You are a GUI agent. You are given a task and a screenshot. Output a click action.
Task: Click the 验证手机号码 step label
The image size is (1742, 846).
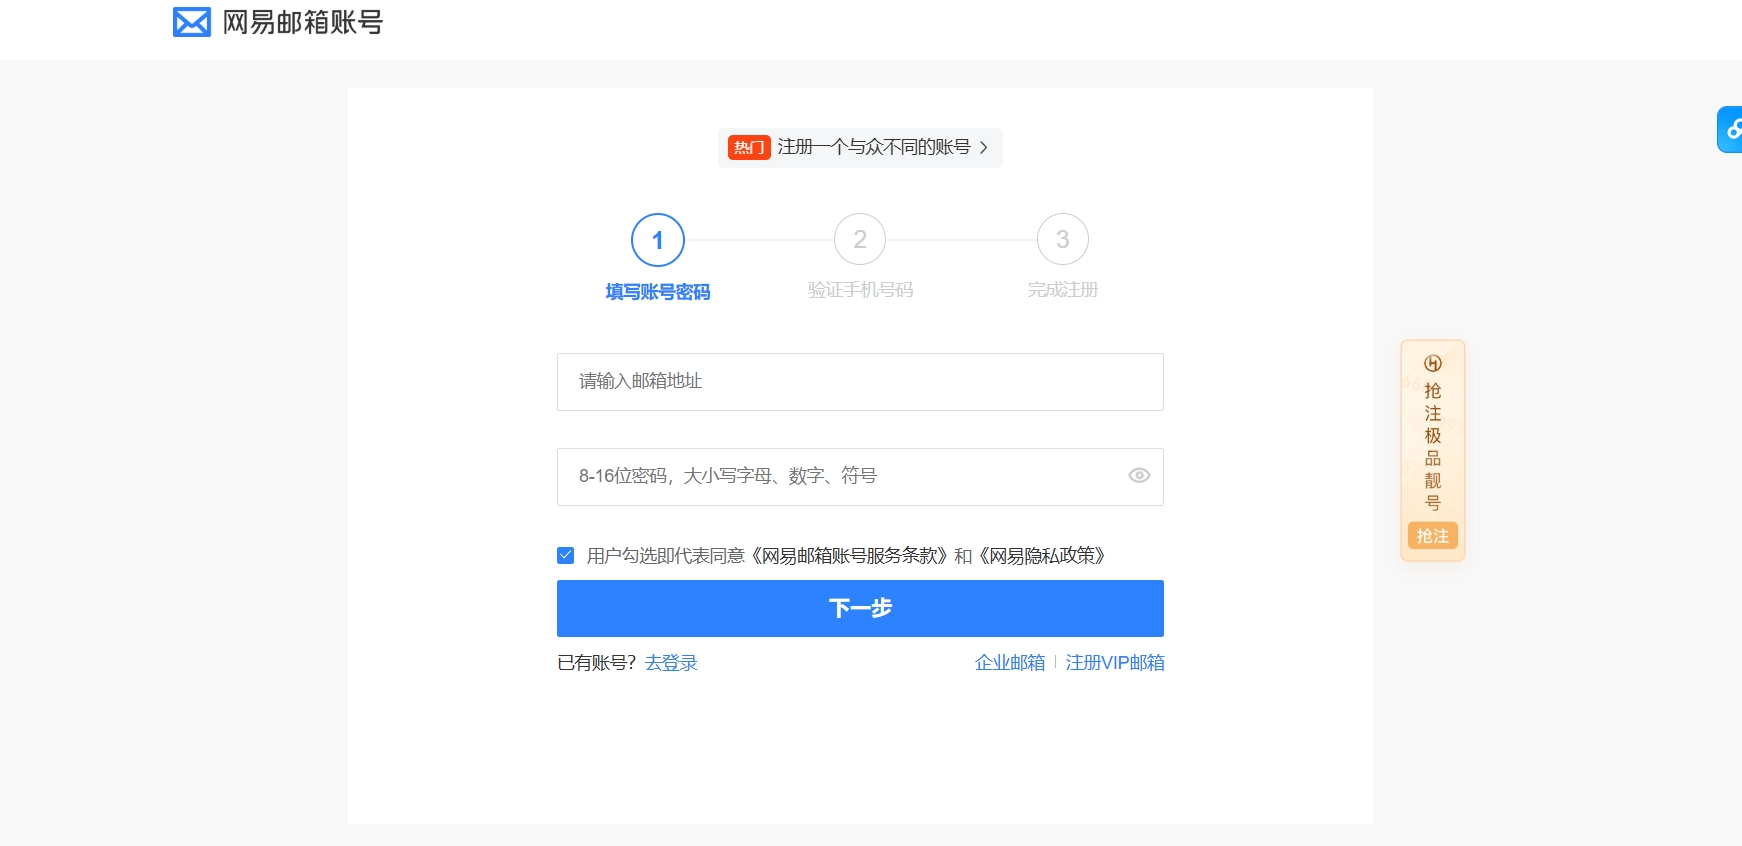point(860,290)
